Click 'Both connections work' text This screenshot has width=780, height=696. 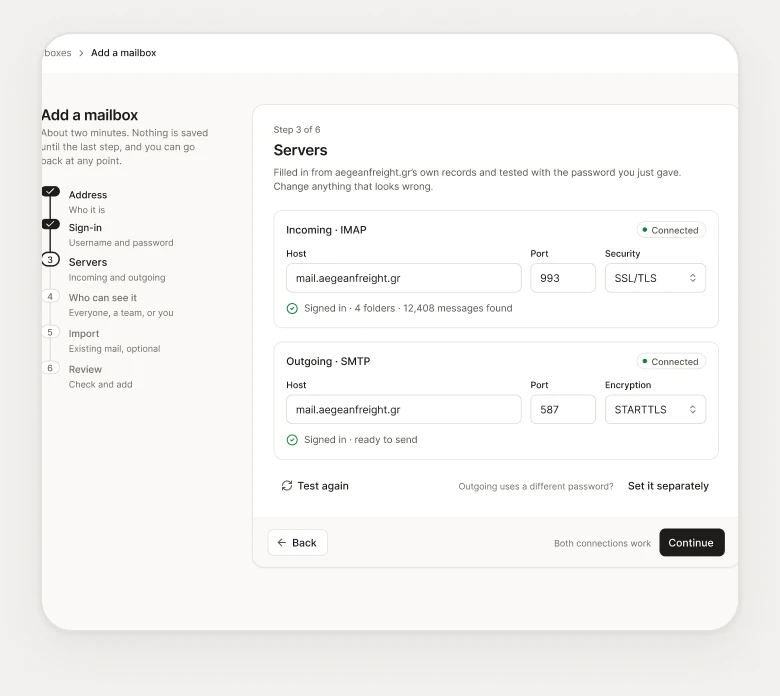602,543
